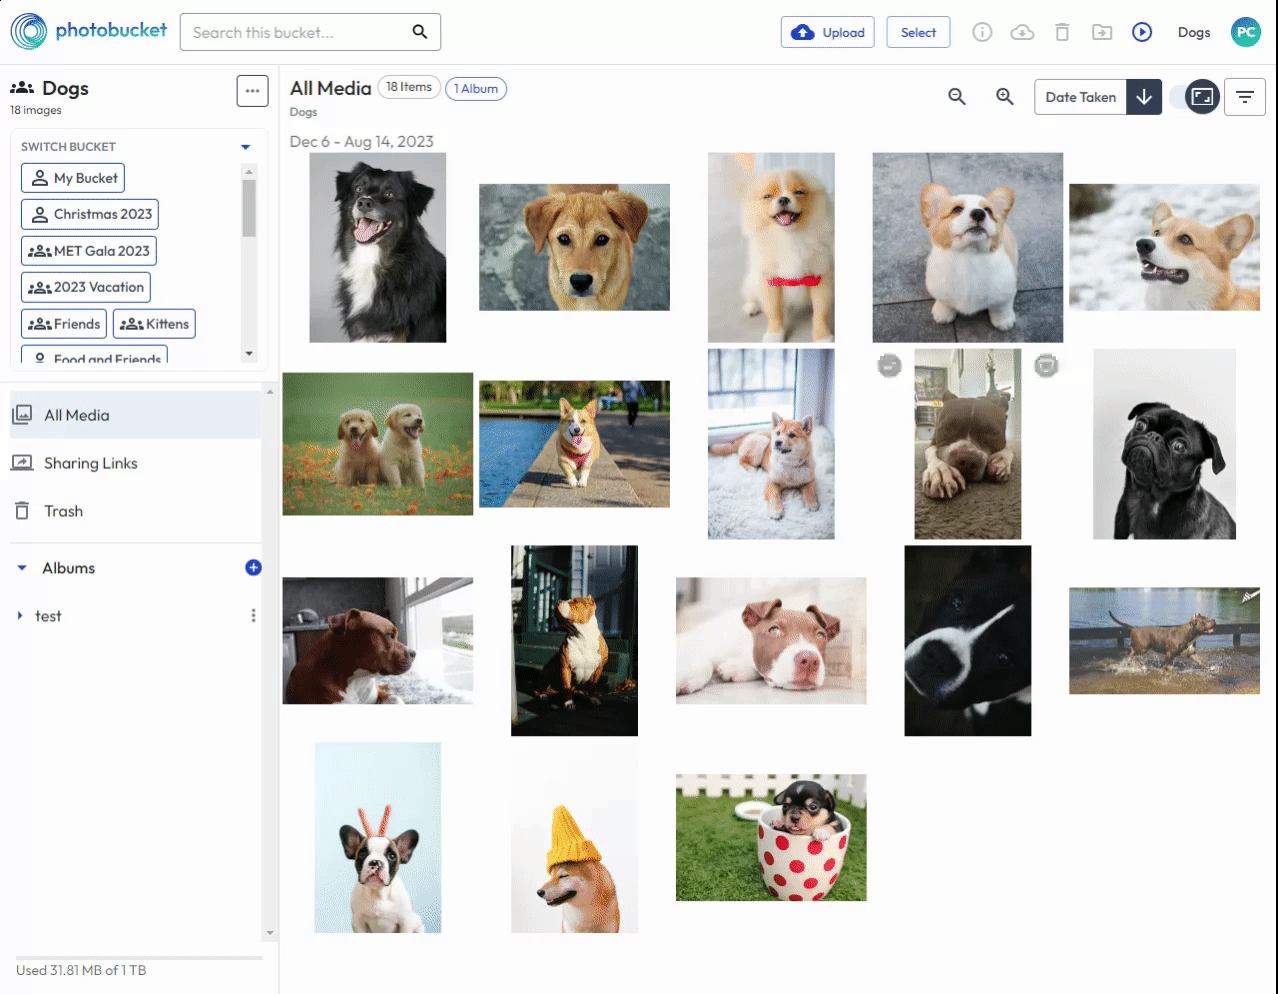Viewport: 1278px width, 994px height.
Task: Open the bulldog sitting on porch photo
Action: point(574,641)
